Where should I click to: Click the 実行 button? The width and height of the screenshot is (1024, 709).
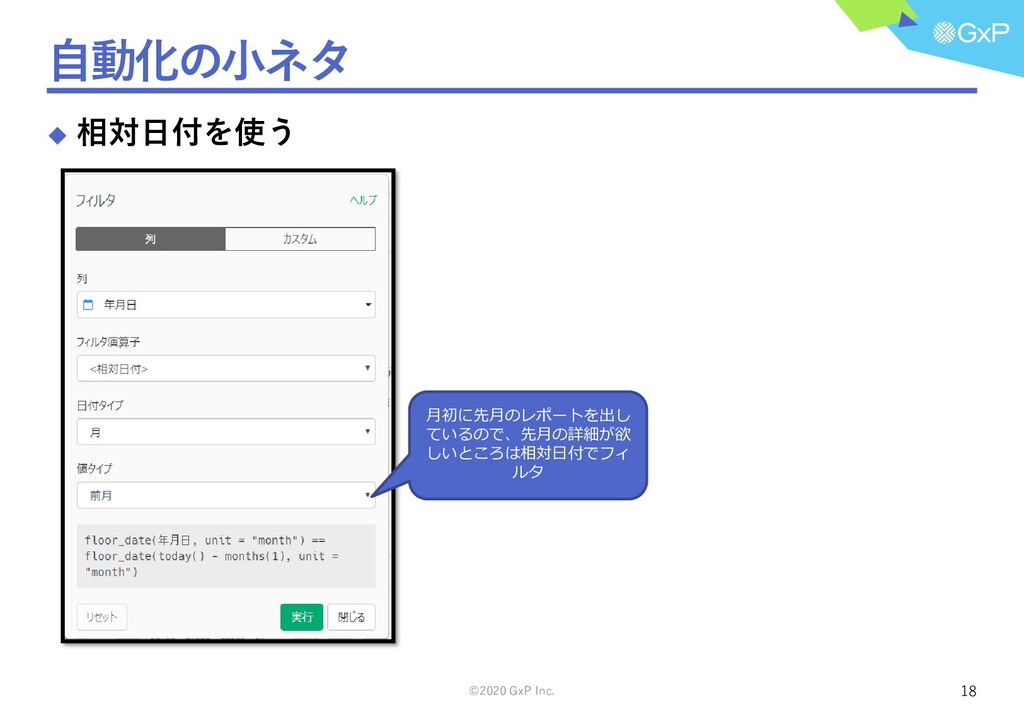302,617
